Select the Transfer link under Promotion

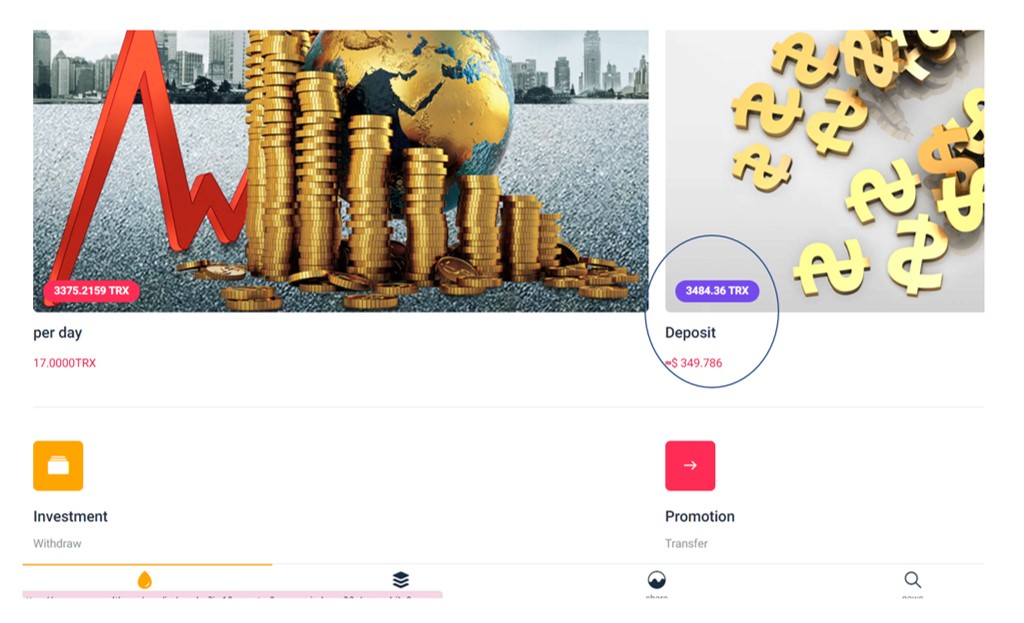point(686,543)
